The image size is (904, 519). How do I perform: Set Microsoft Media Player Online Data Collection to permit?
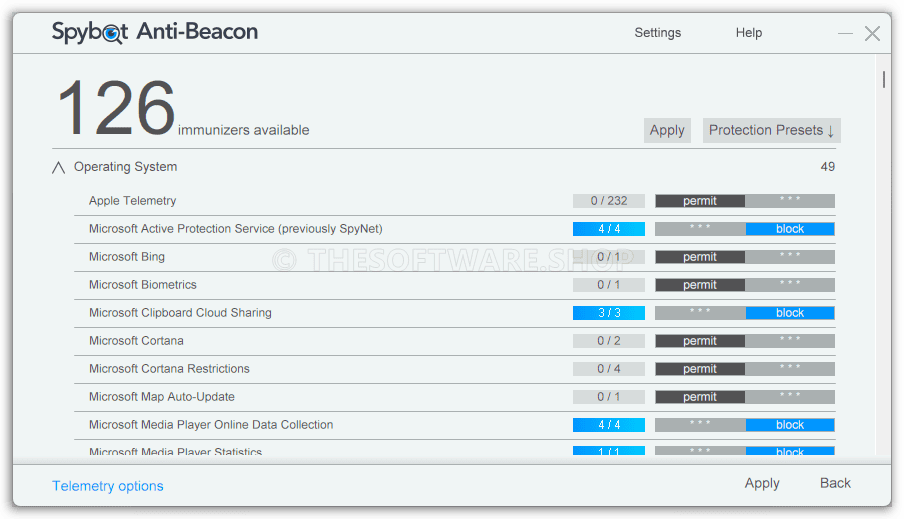700,425
